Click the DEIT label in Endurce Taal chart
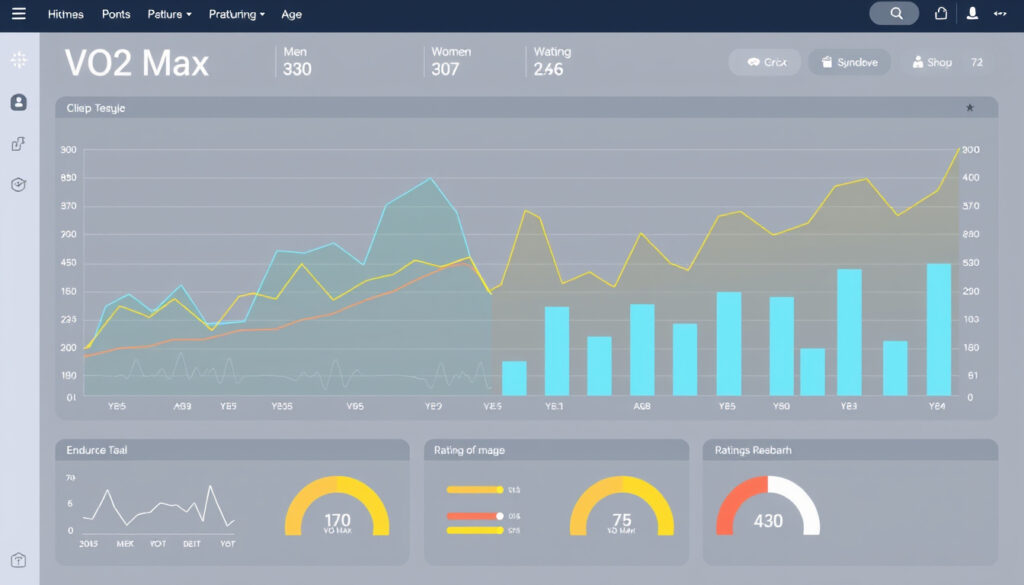The width and height of the screenshot is (1024, 585). [x=191, y=543]
